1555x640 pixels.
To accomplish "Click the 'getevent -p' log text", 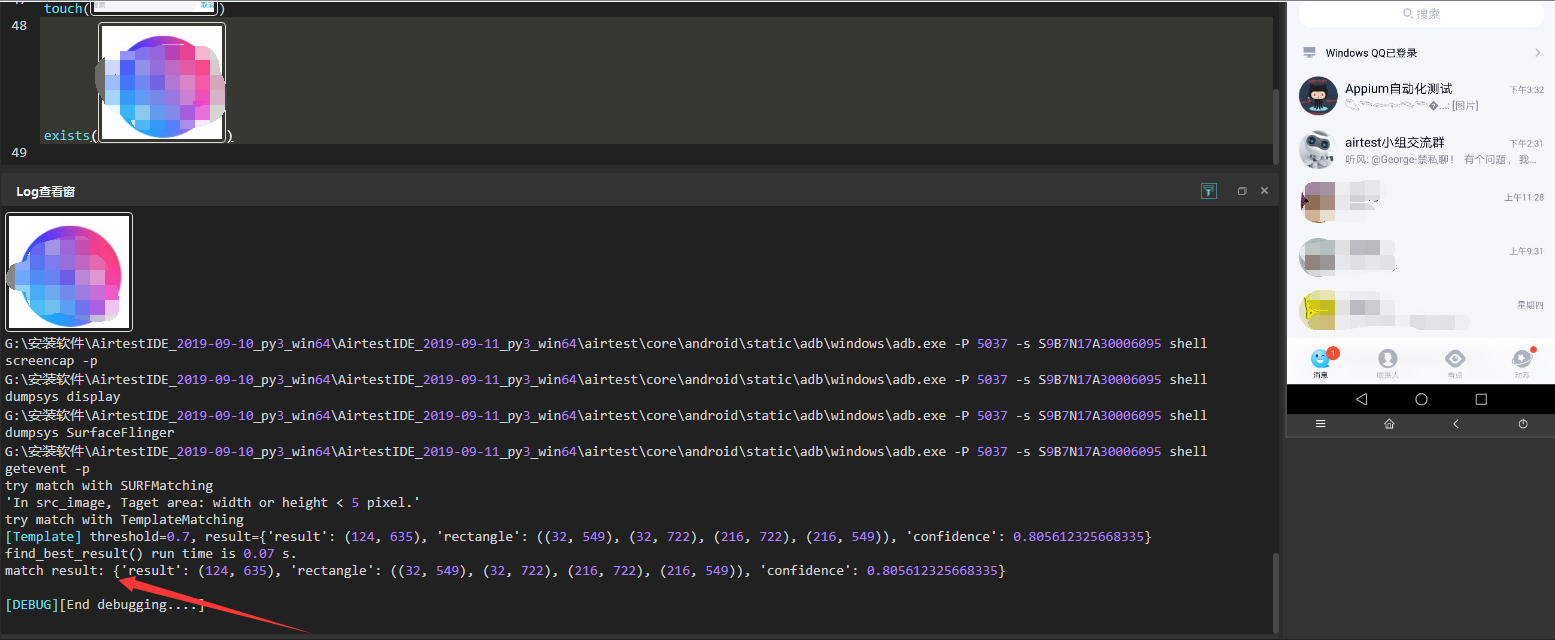I will tap(47, 468).
